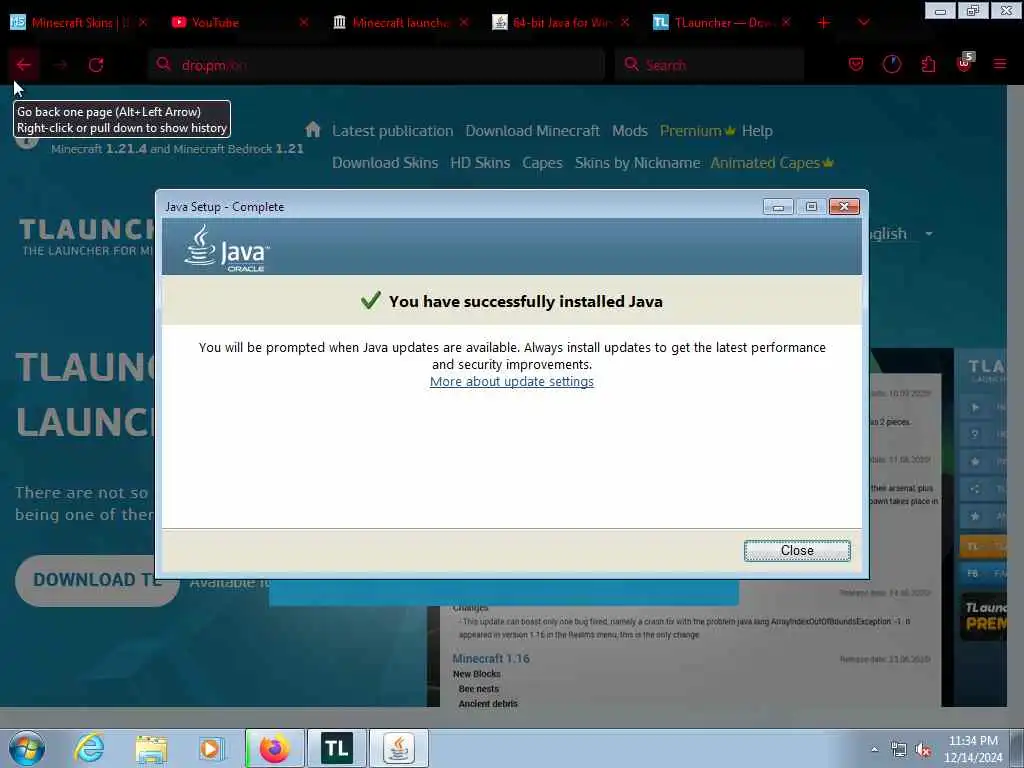Go to TLauncher site home icon

(313, 129)
